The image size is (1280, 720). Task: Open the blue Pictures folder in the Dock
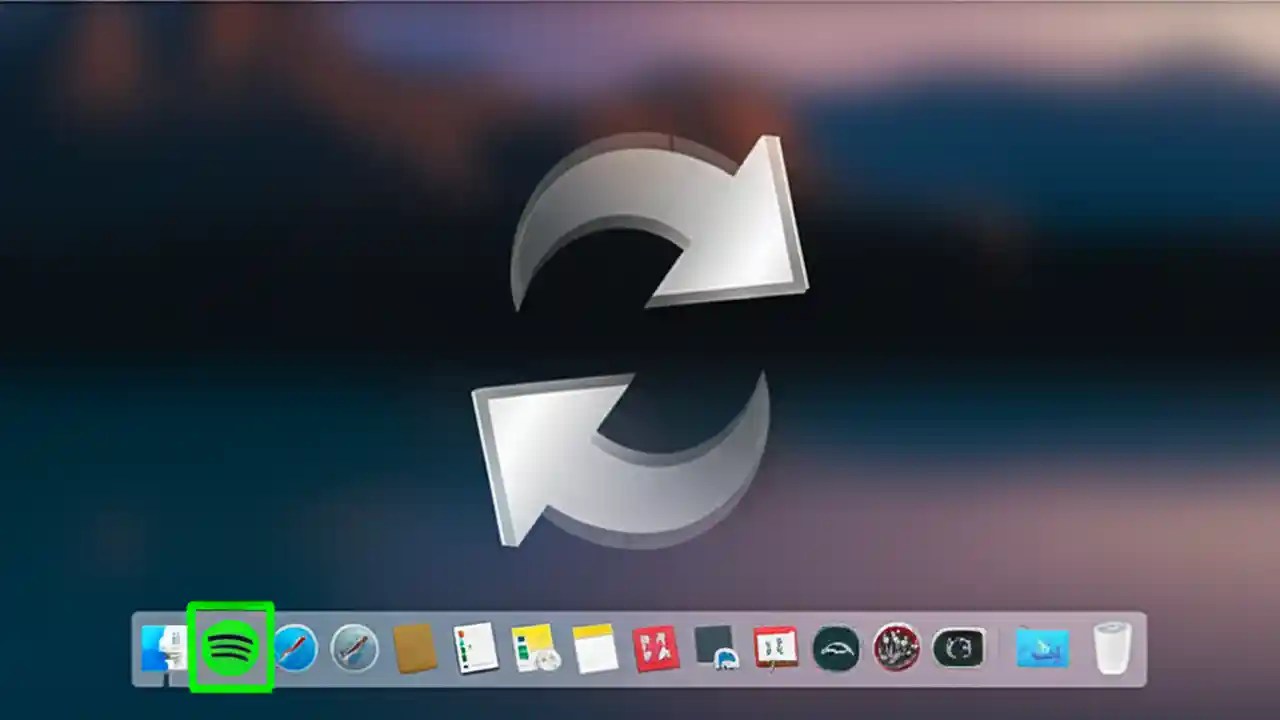[1043, 648]
